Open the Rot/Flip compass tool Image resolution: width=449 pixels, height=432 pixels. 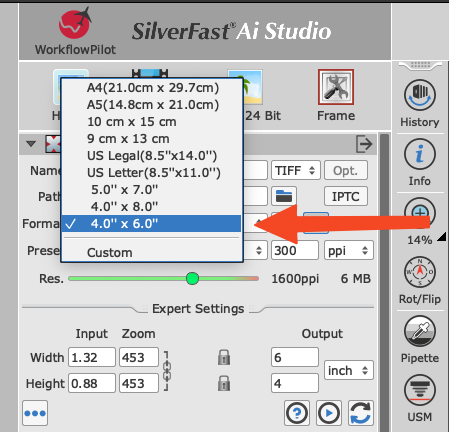420,272
